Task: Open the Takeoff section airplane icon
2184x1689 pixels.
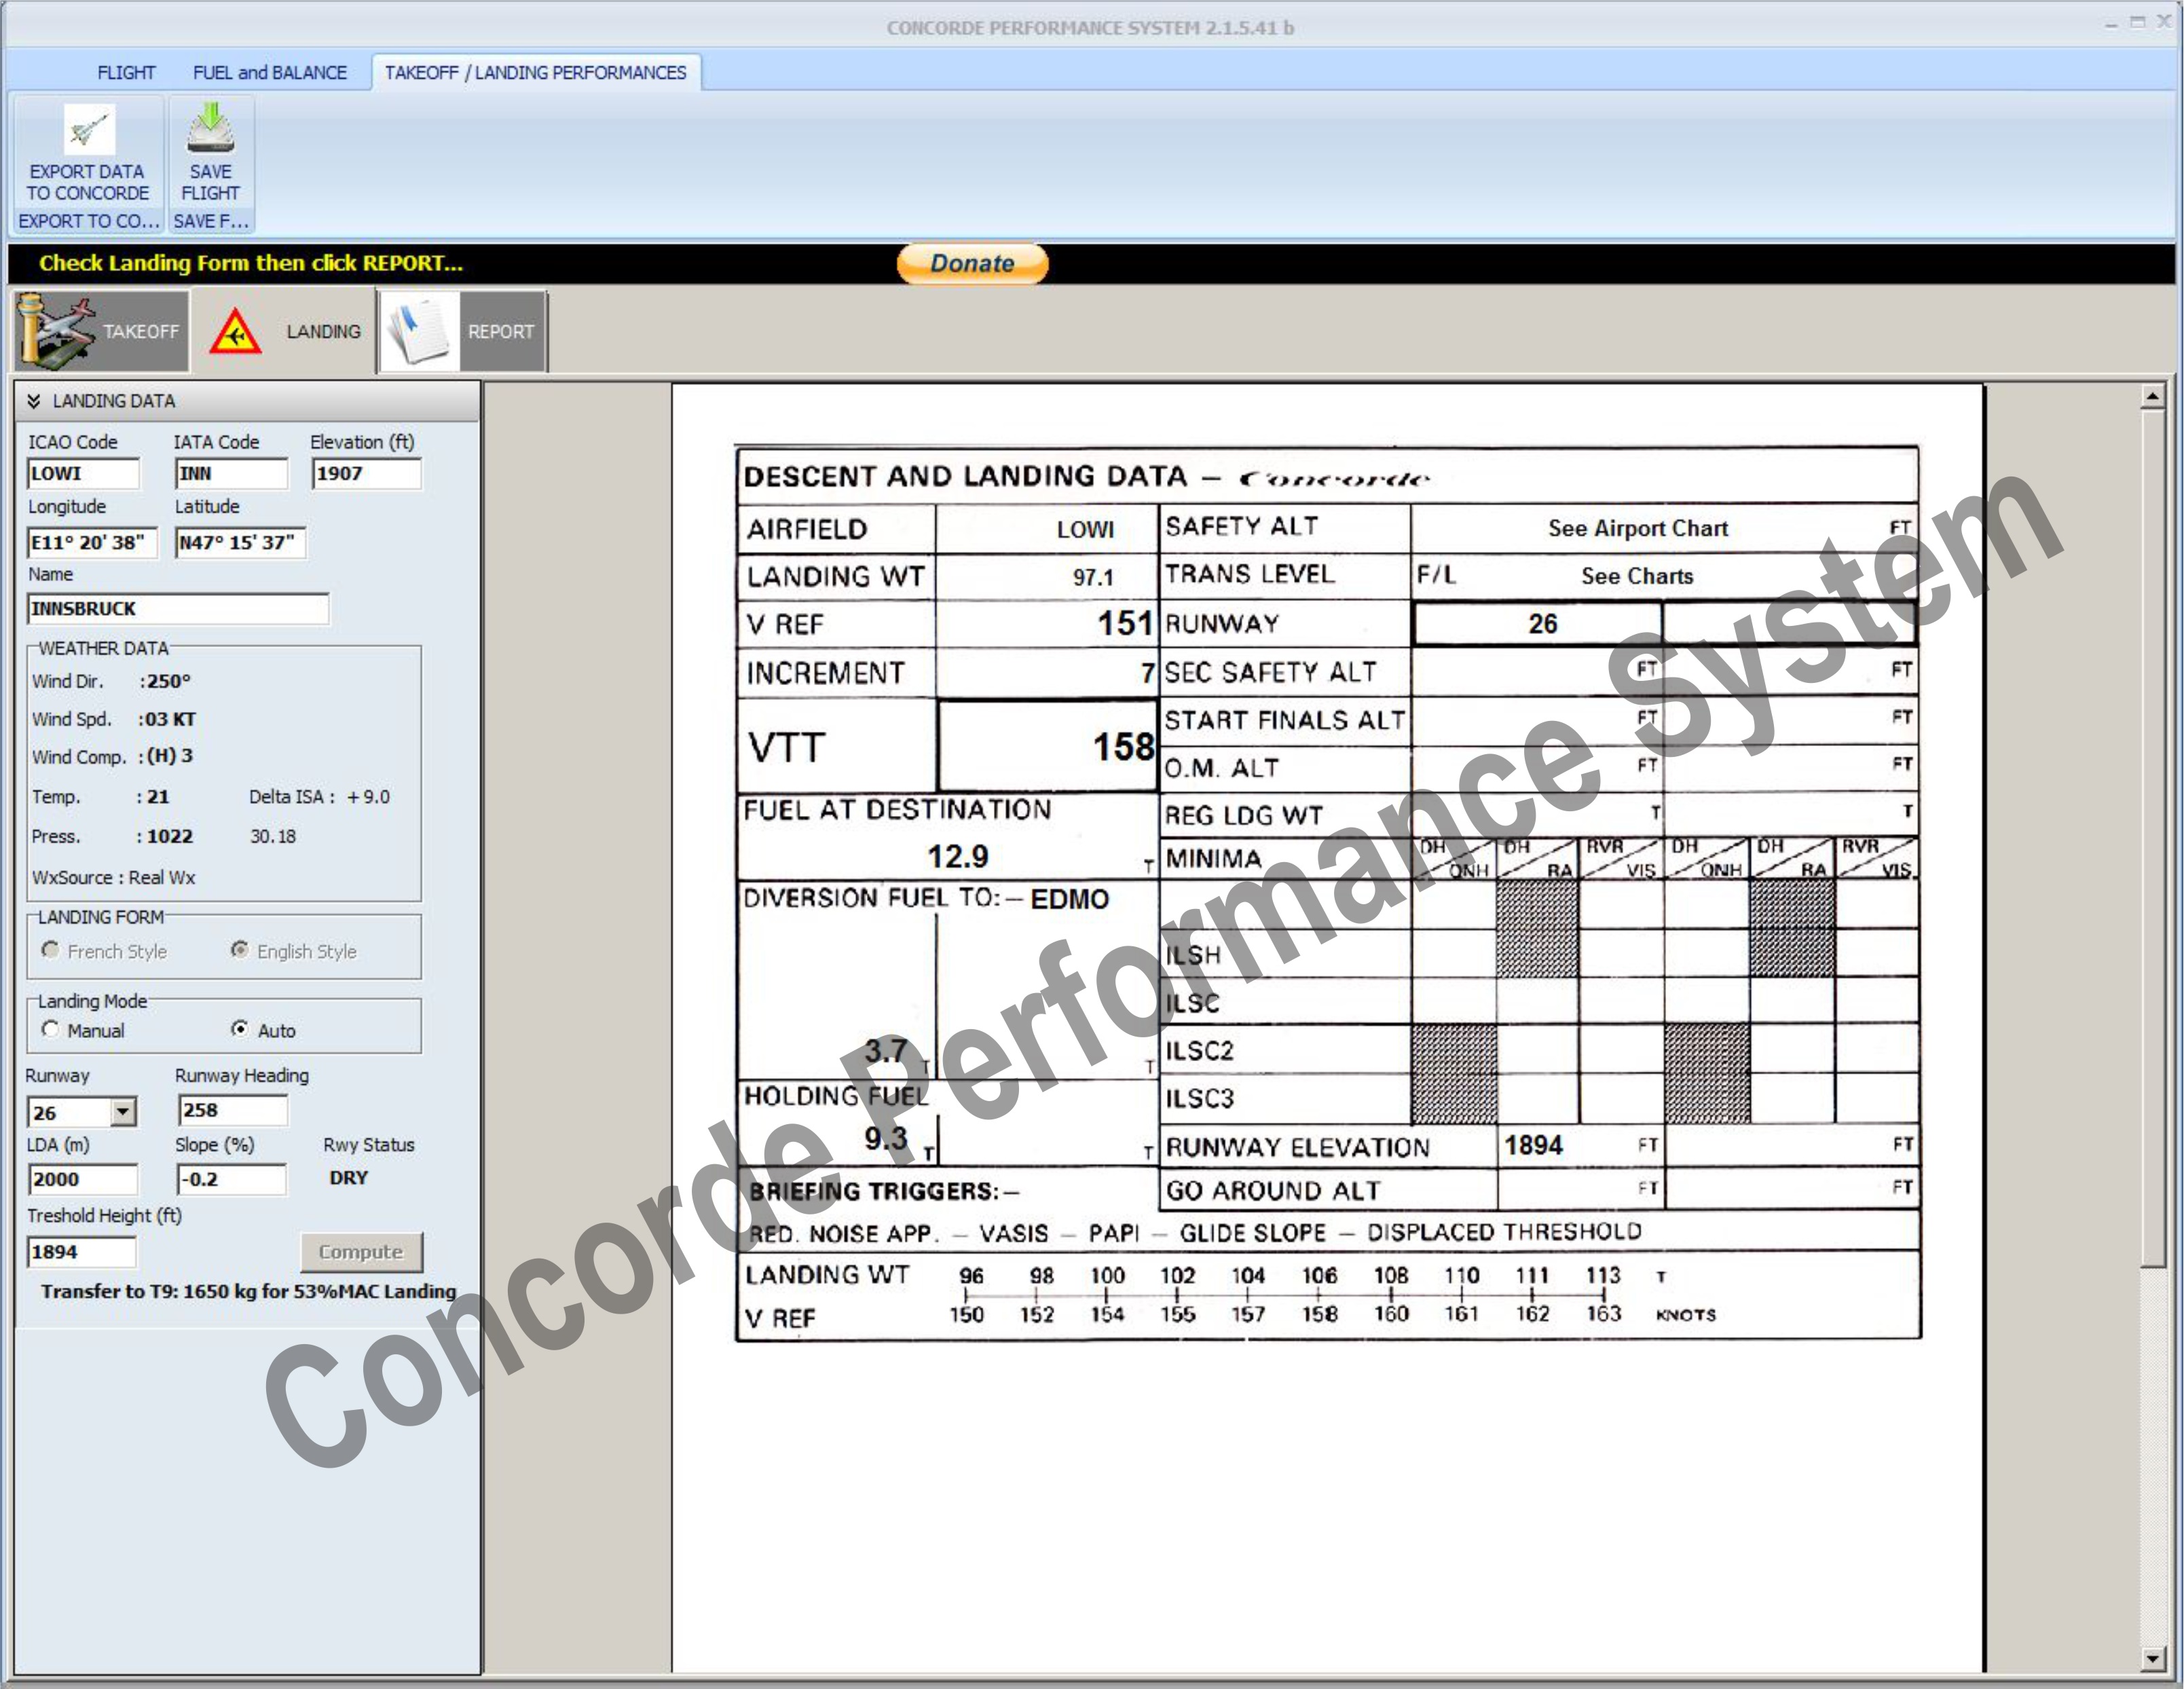Action: tap(55, 331)
